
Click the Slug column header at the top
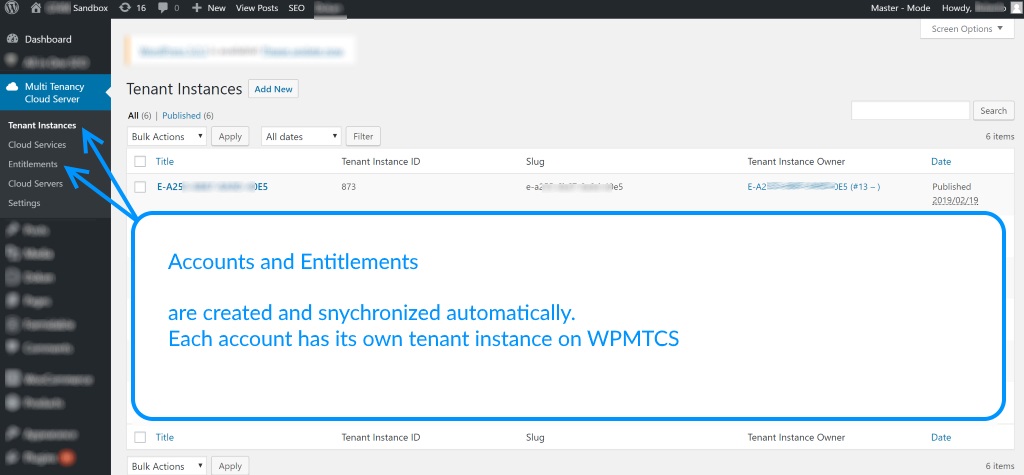[x=535, y=161]
